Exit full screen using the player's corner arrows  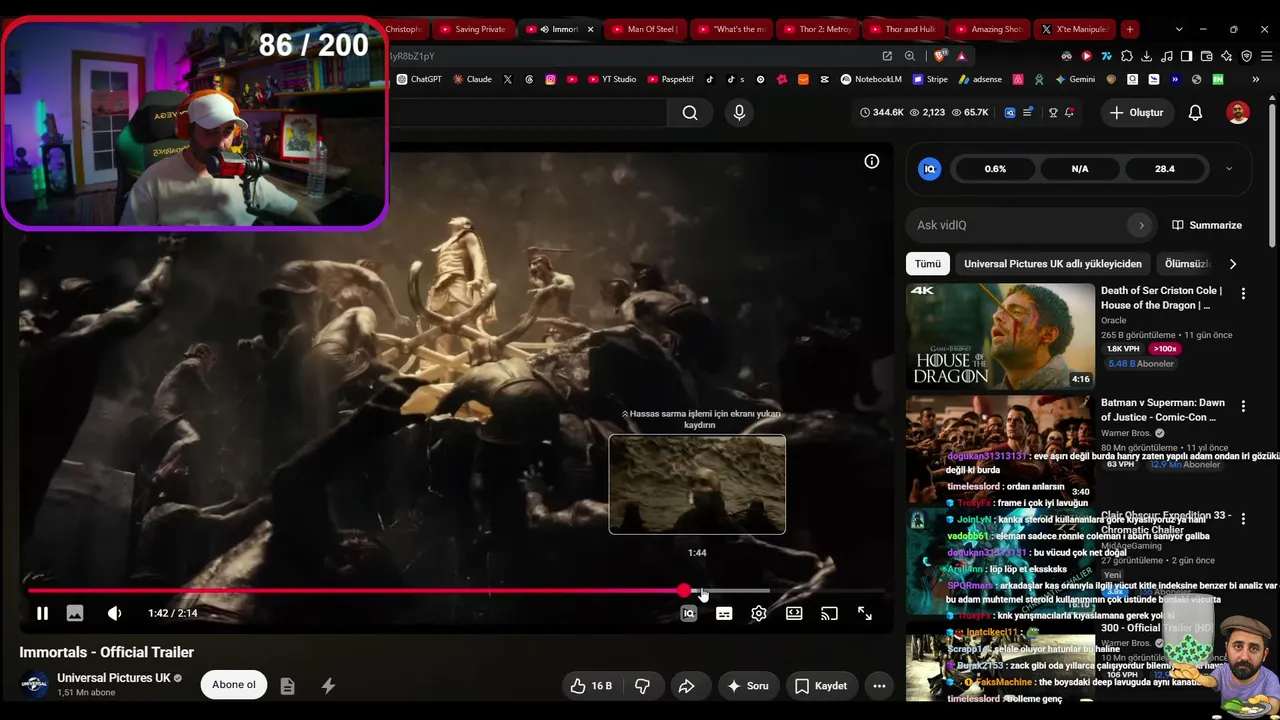(x=865, y=613)
